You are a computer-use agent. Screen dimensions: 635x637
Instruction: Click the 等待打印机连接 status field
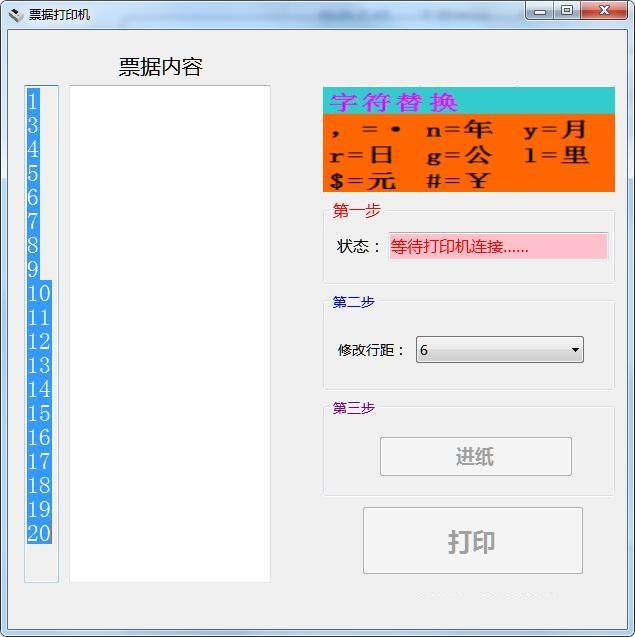498,246
